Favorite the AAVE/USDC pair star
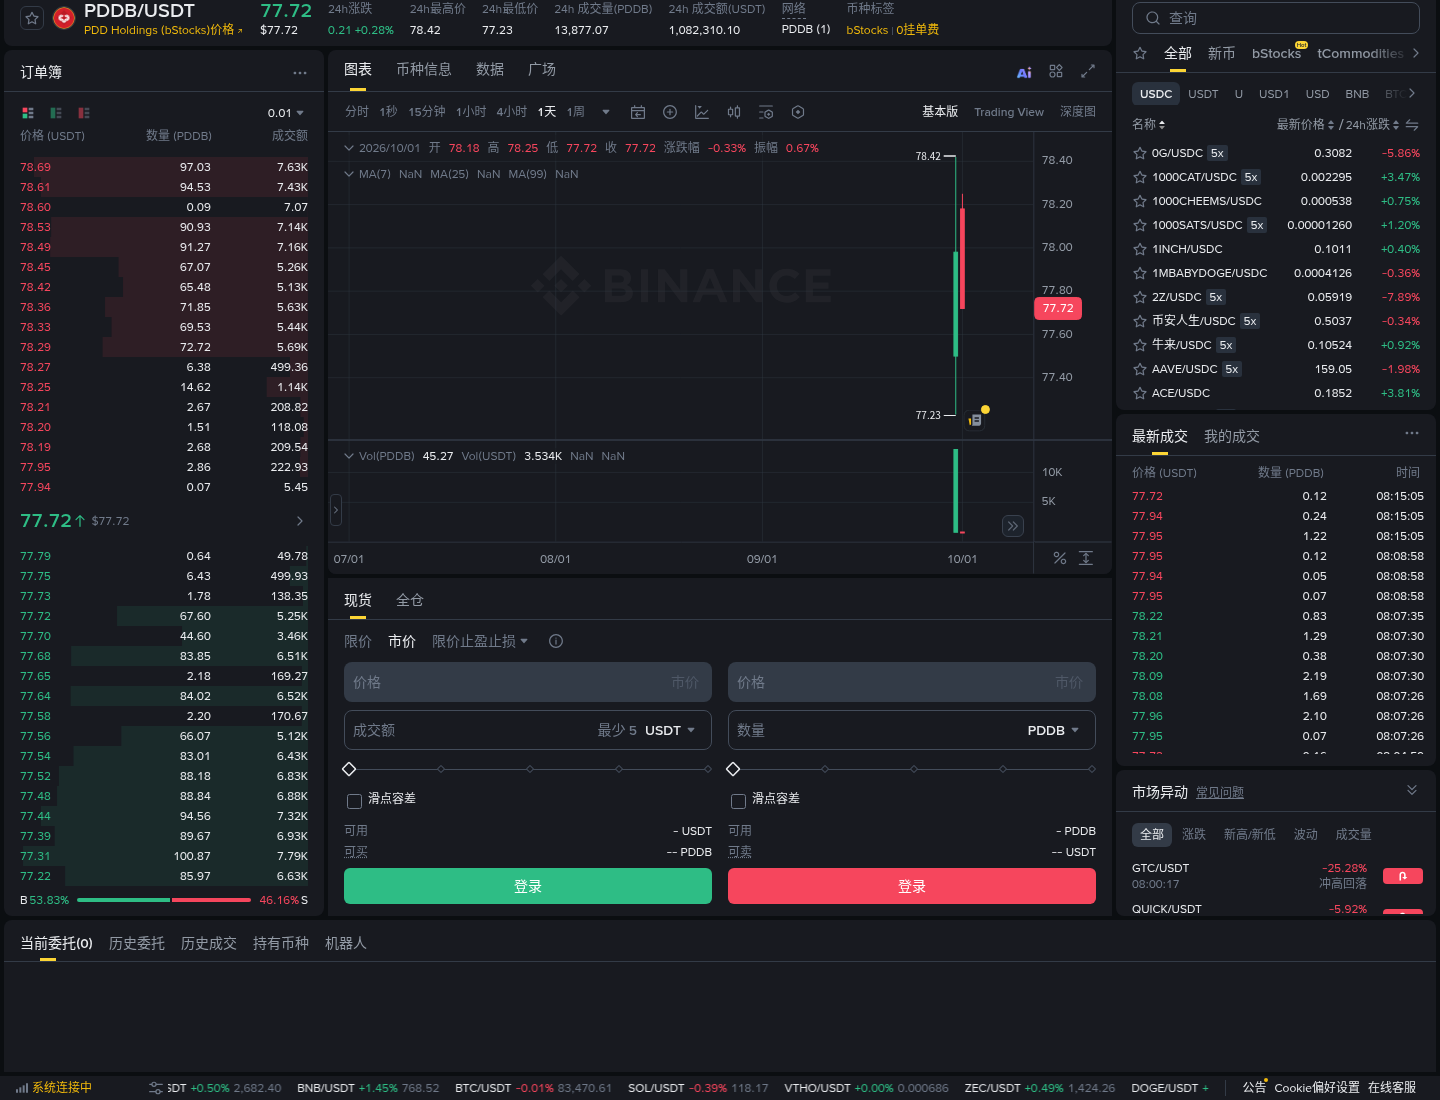1440x1100 pixels. tap(1139, 369)
